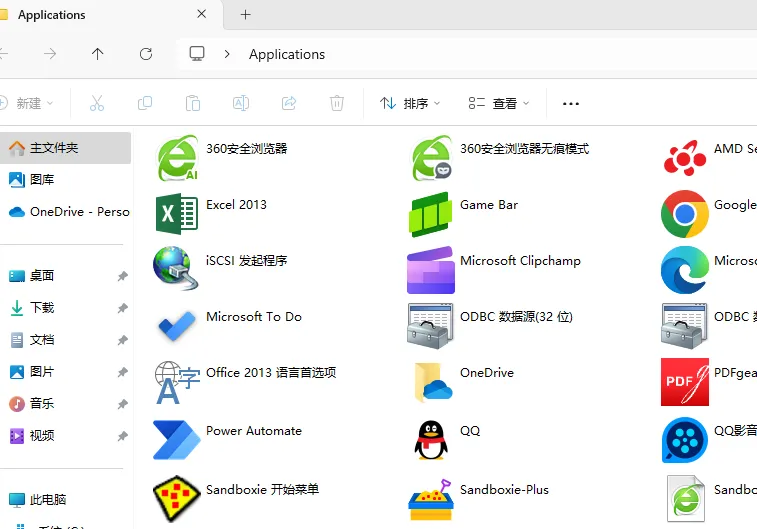The image size is (757, 529).
Task: Select the iSCSI 发起程序 globe icon
Action: click(x=176, y=268)
